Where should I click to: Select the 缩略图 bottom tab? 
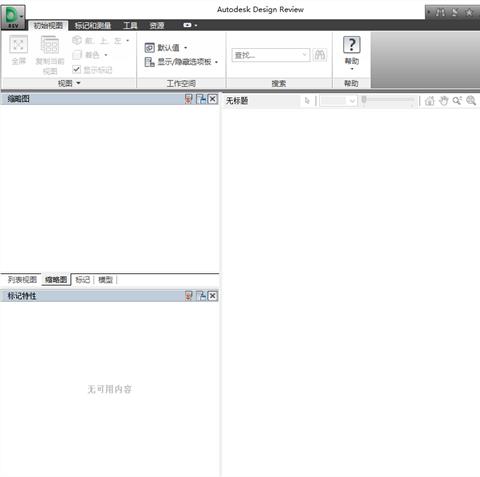point(56,279)
